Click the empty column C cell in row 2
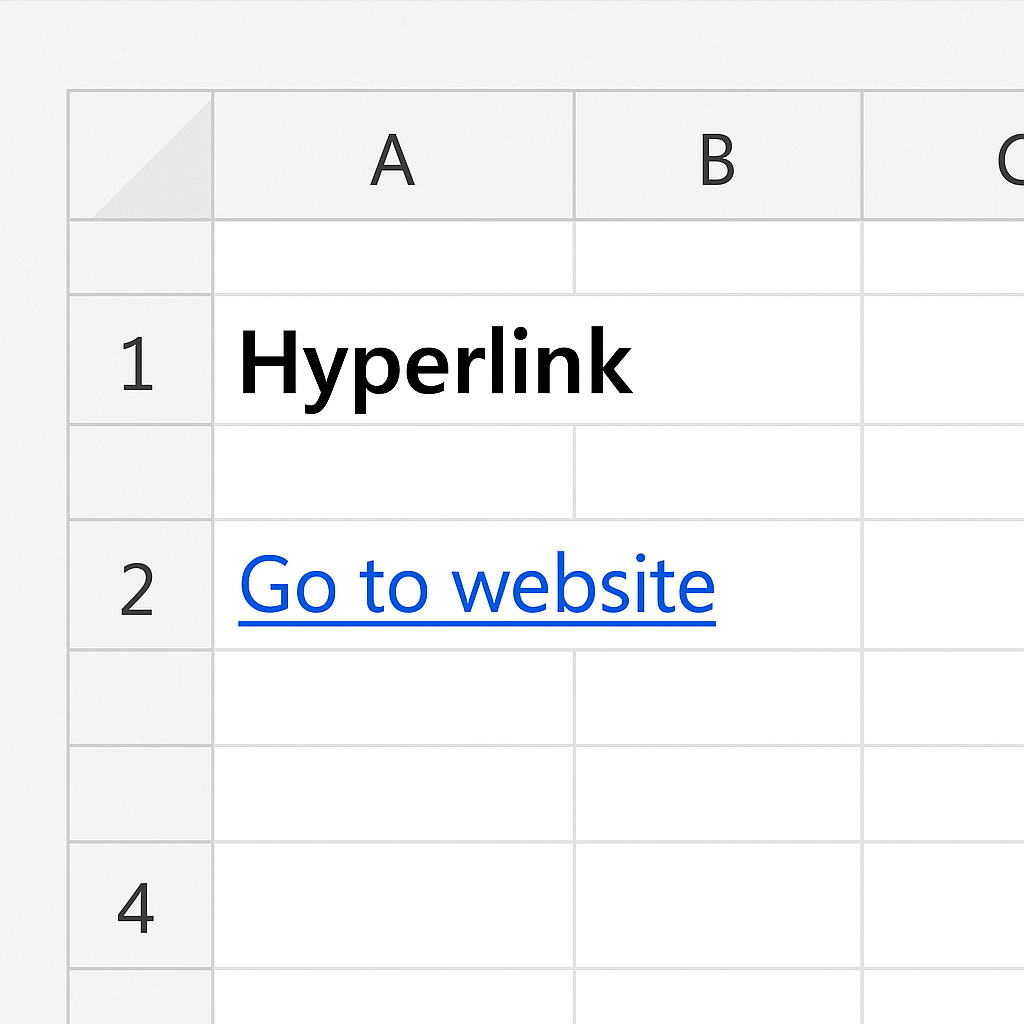1024x1024 pixels. (942, 586)
